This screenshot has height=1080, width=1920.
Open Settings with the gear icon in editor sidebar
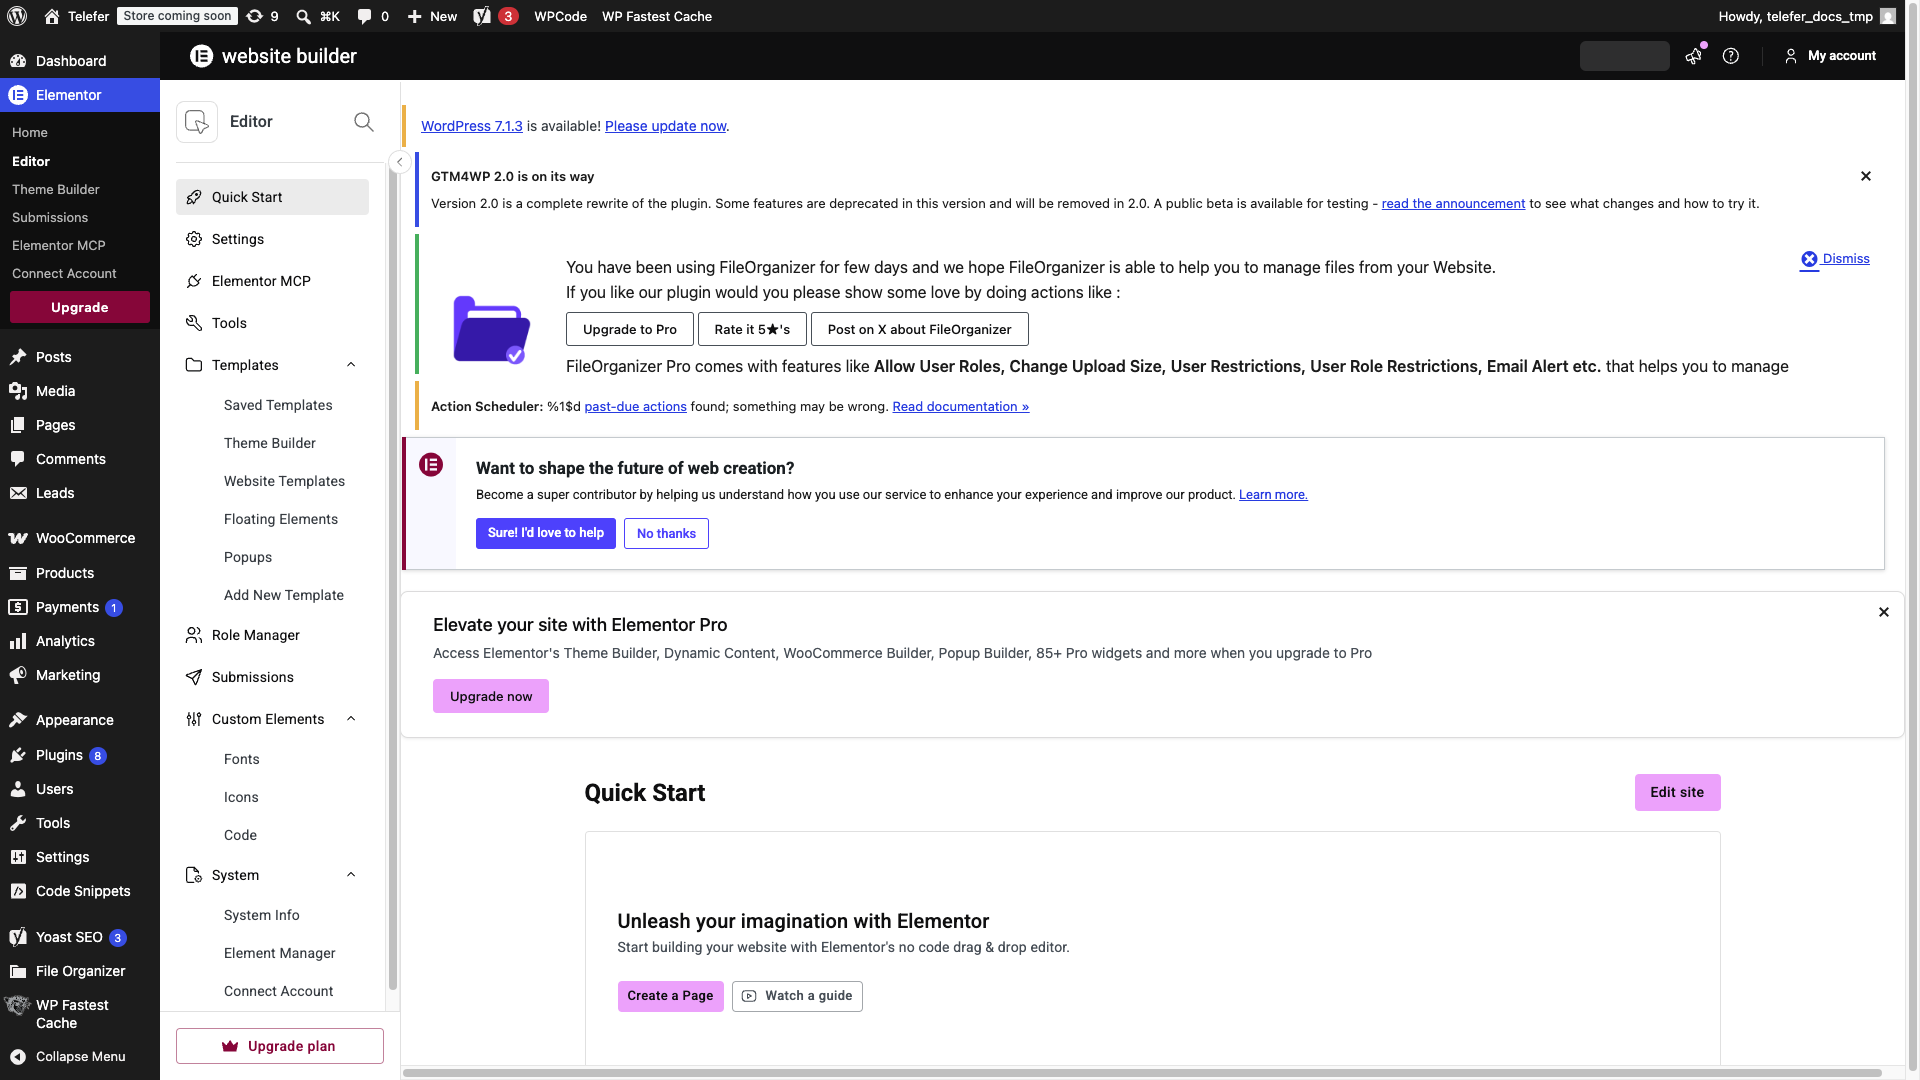tap(272, 239)
